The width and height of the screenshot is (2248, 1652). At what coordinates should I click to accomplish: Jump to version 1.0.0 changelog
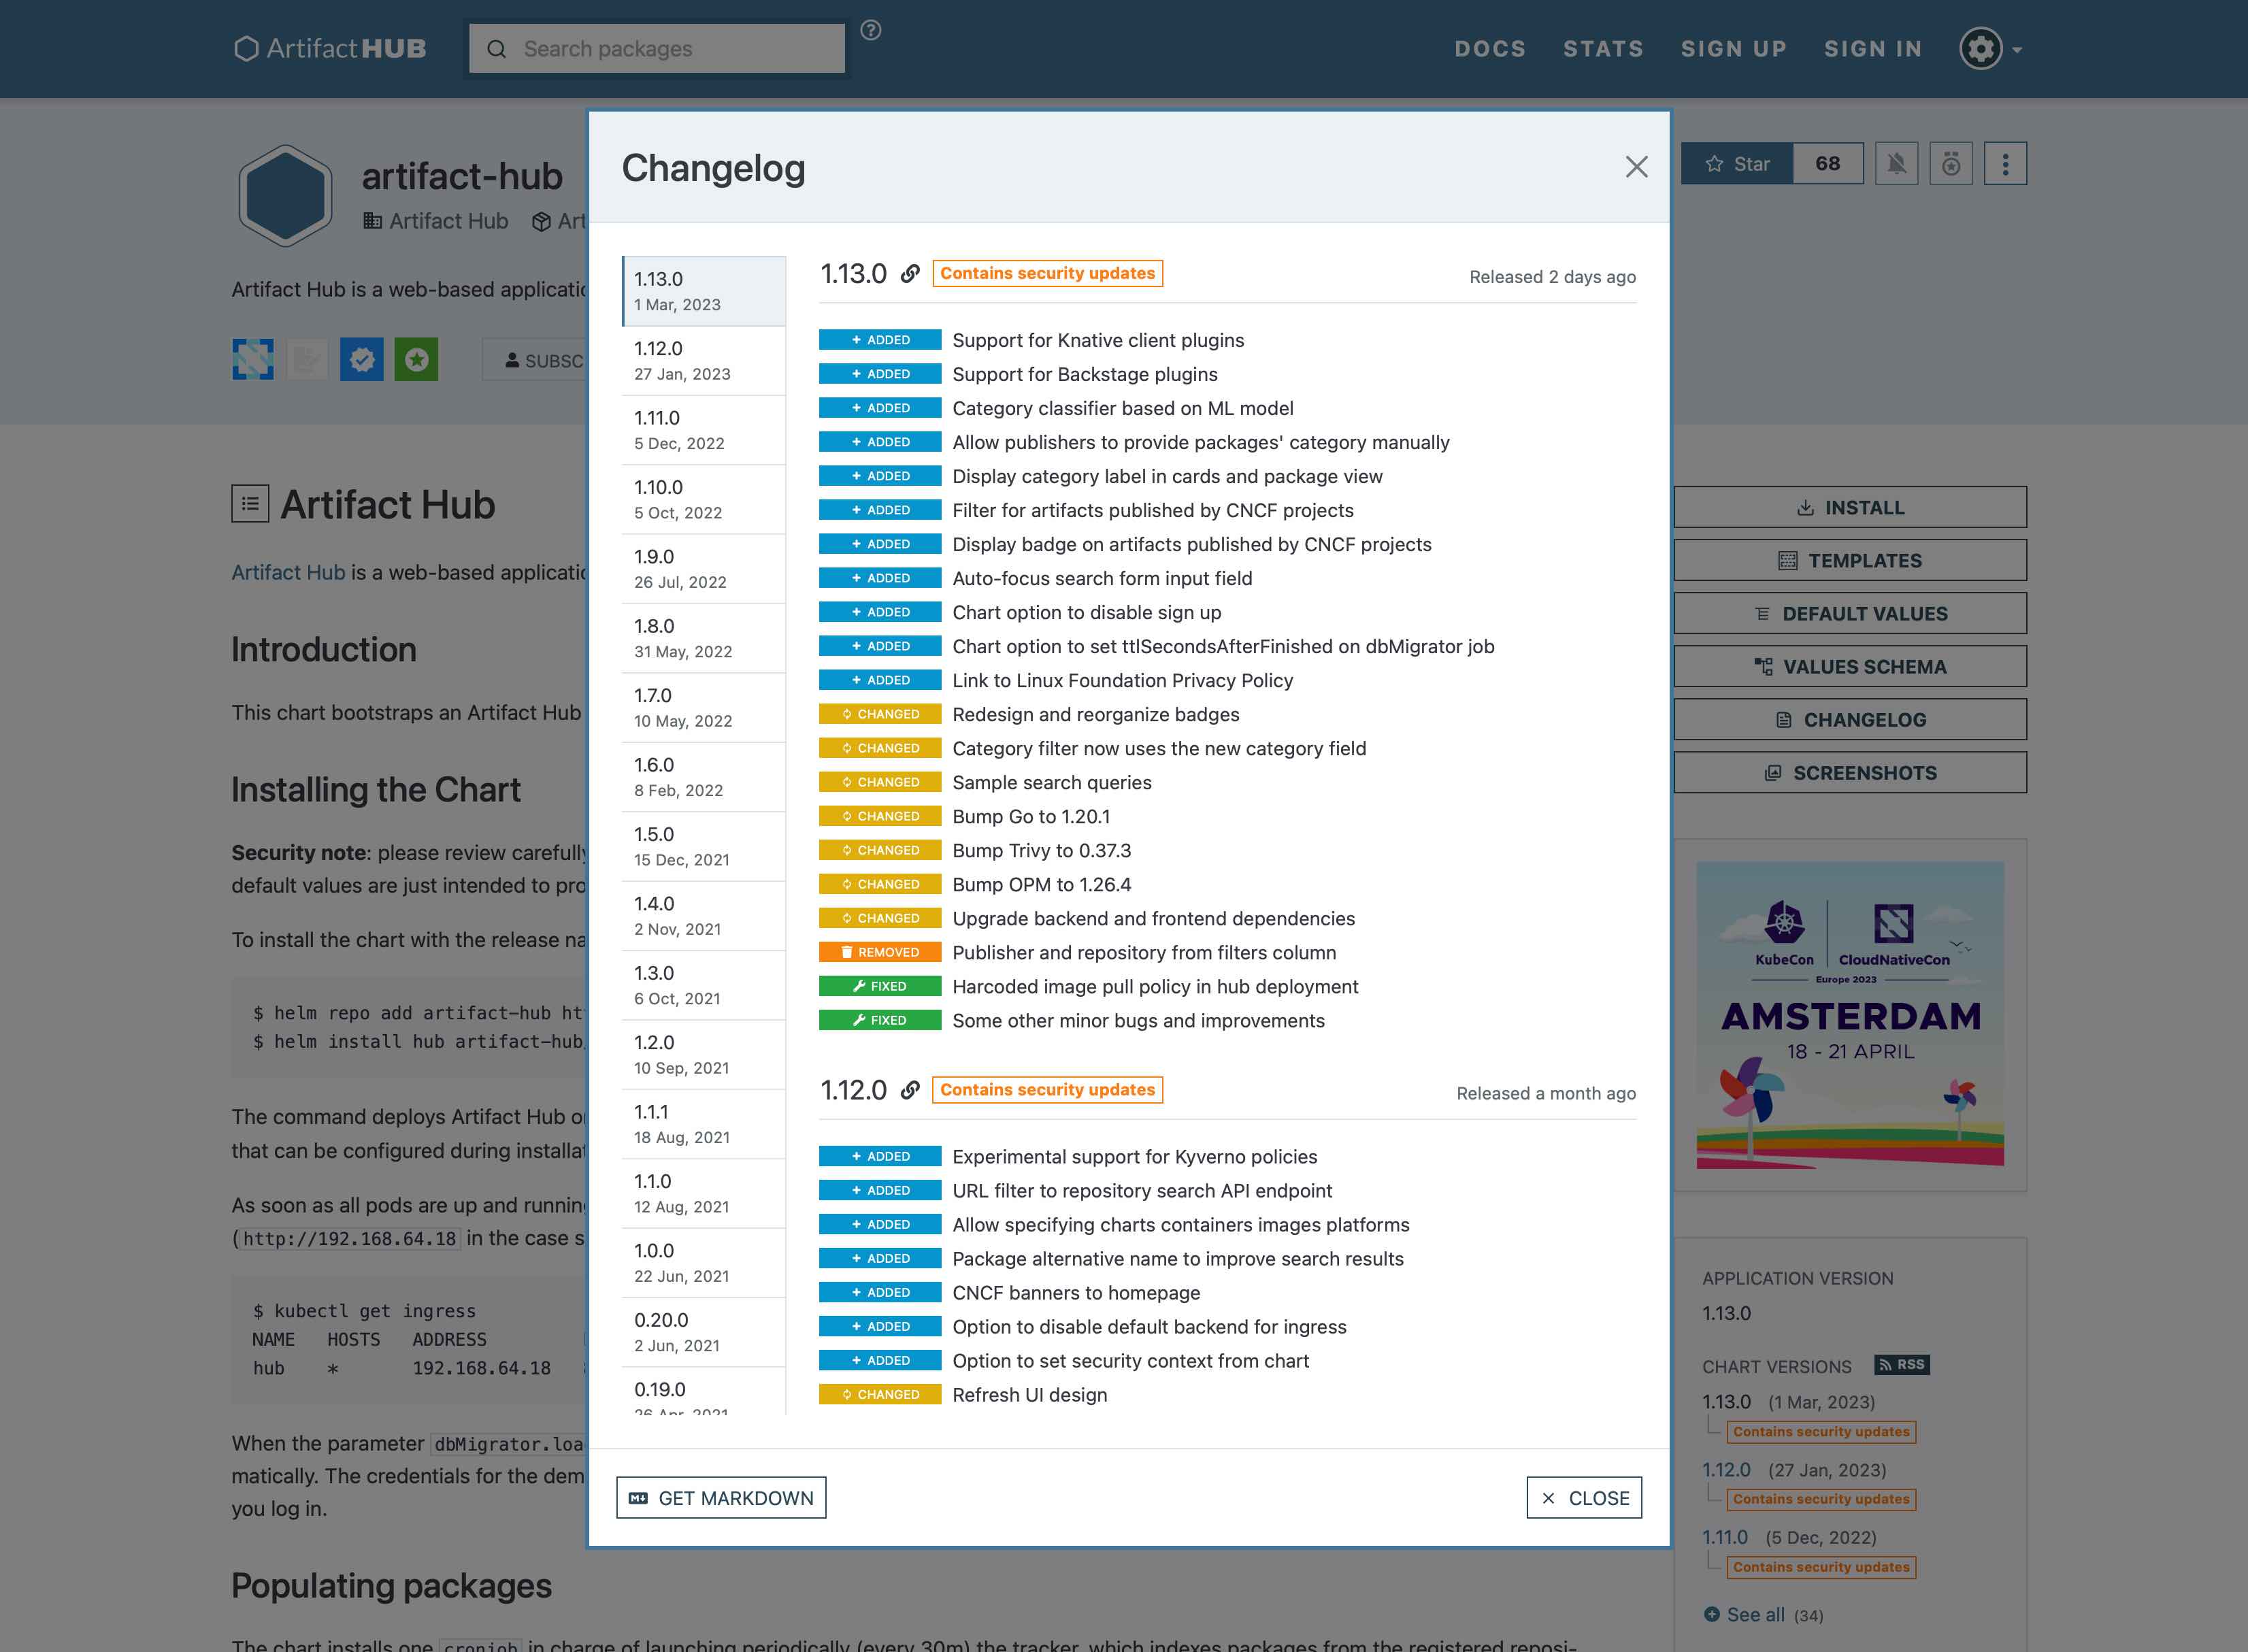tap(702, 1262)
